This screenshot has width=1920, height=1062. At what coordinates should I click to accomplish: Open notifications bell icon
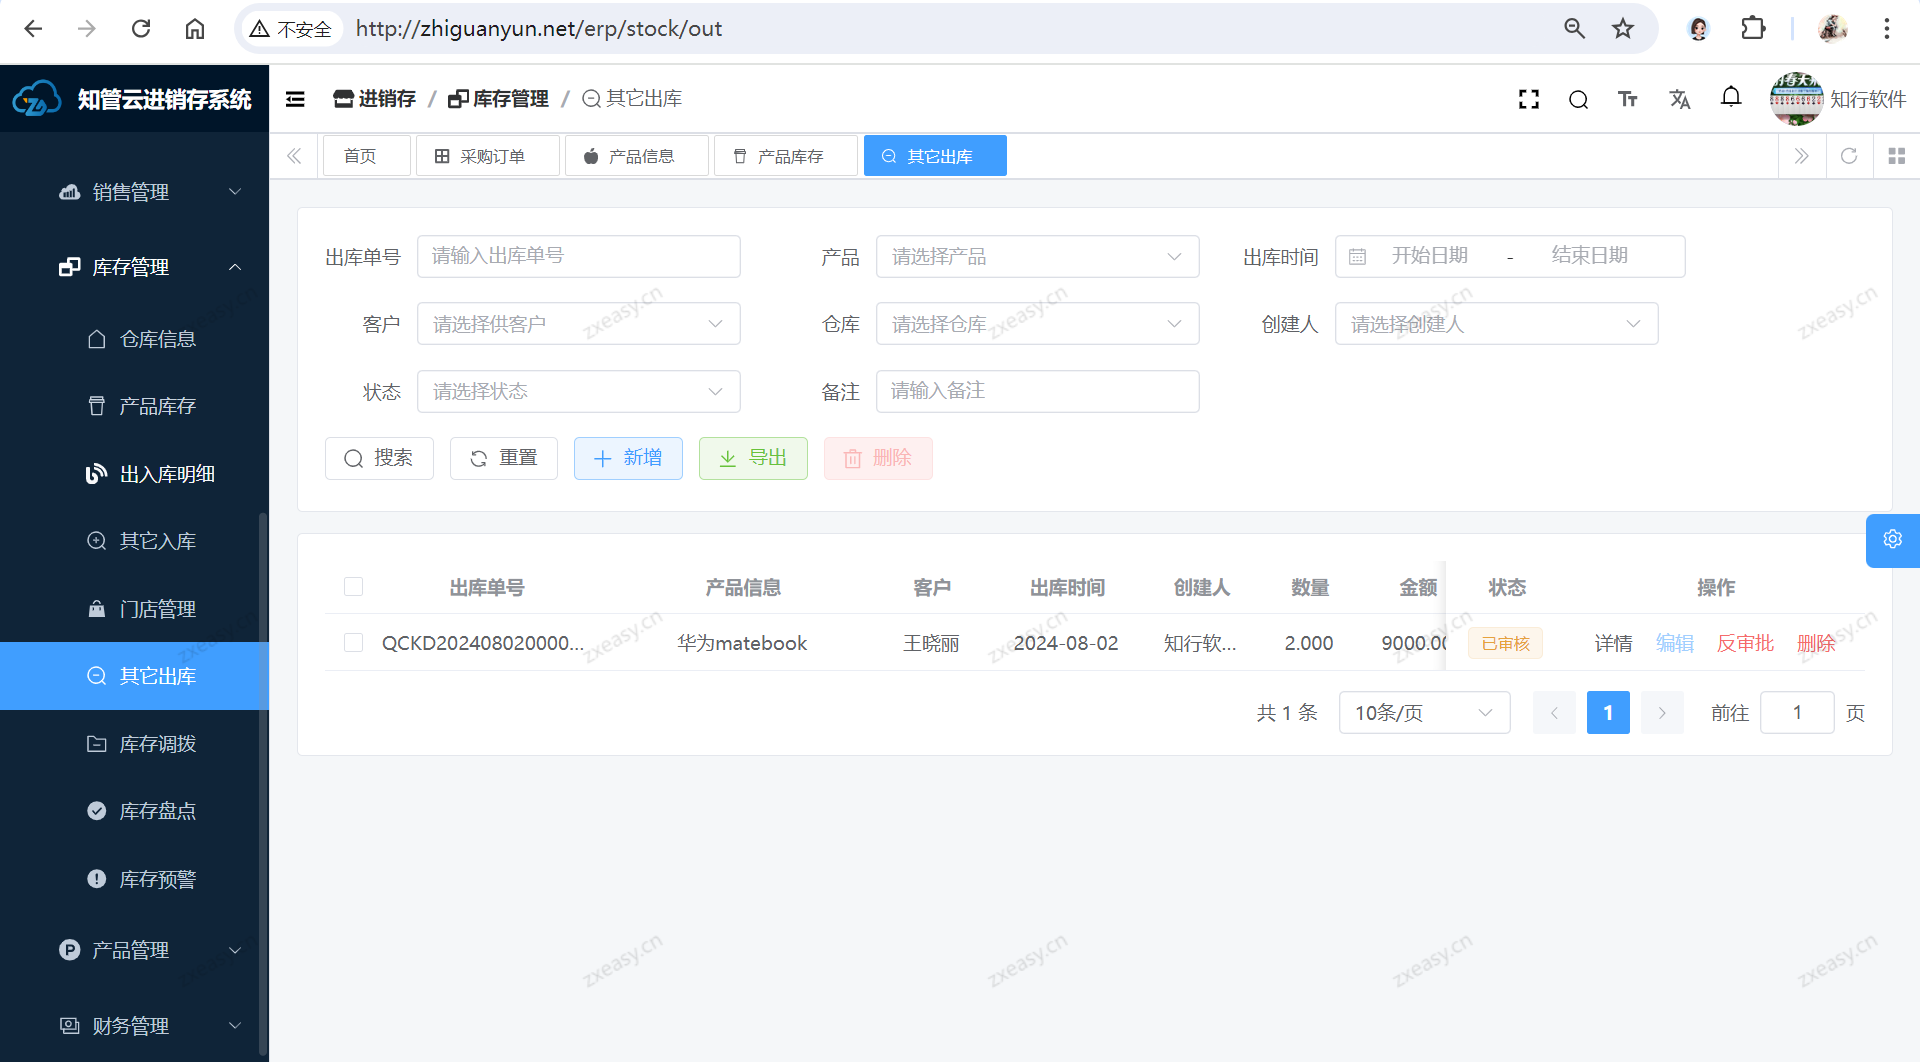pyautogui.click(x=1731, y=97)
